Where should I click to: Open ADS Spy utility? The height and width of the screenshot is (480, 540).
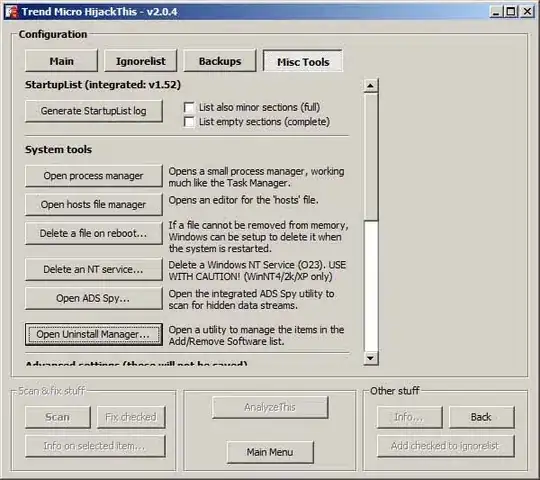tap(94, 298)
